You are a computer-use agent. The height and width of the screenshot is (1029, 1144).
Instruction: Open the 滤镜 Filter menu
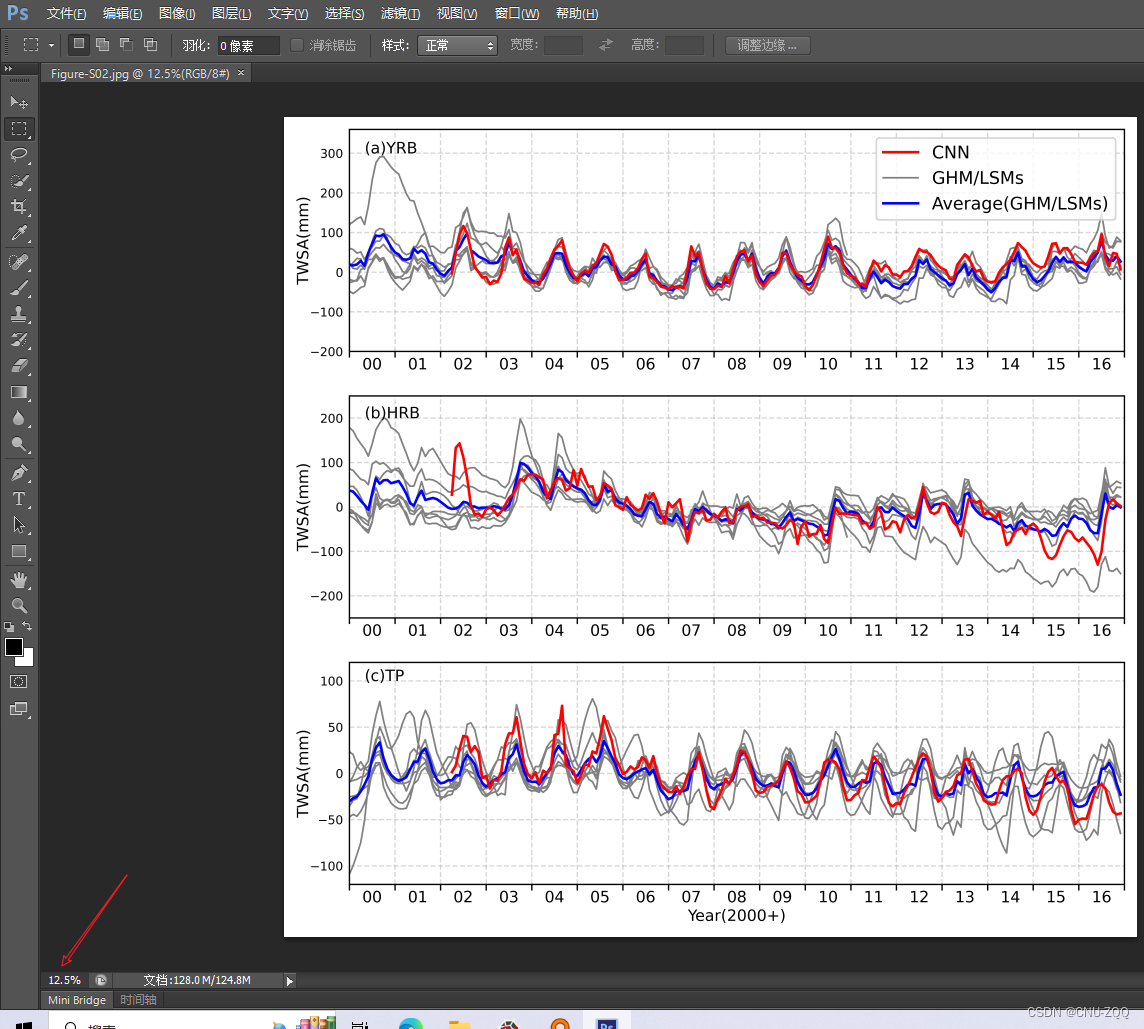(x=401, y=14)
